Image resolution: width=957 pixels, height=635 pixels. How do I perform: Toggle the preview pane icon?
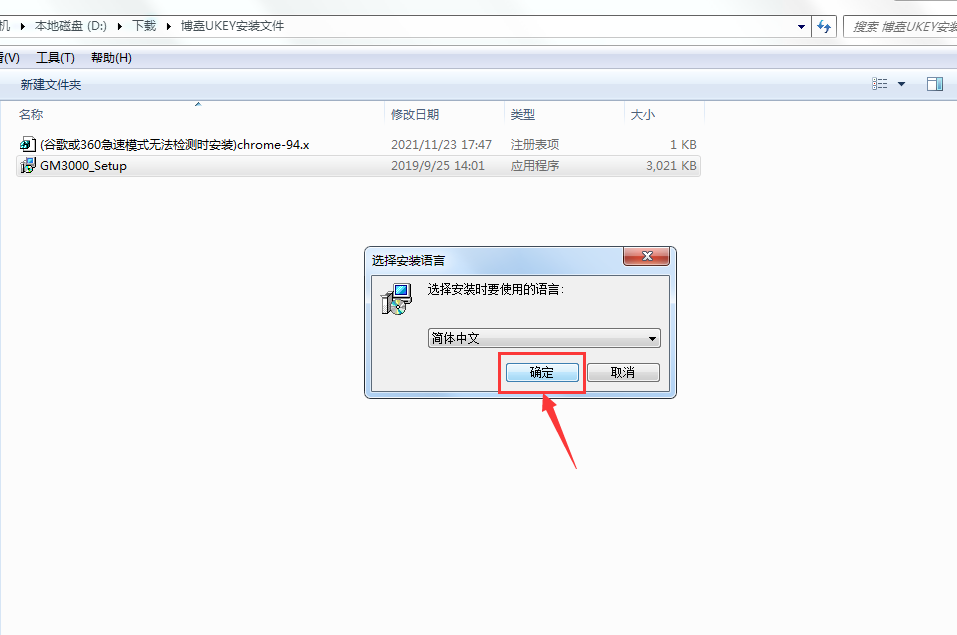coord(934,84)
